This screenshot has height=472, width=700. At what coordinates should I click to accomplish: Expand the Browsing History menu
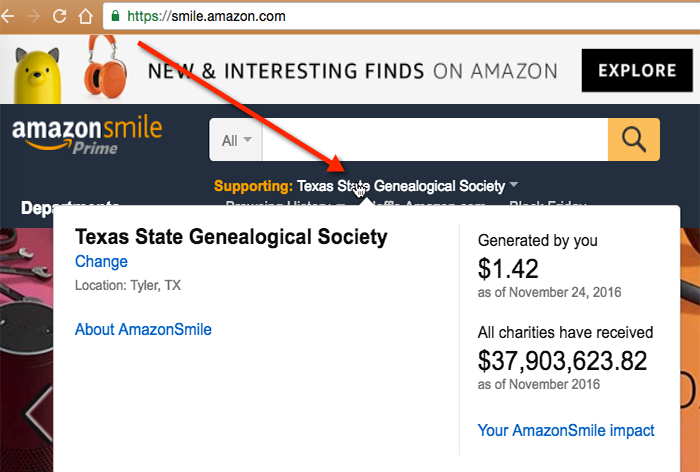(x=285, y=207)
